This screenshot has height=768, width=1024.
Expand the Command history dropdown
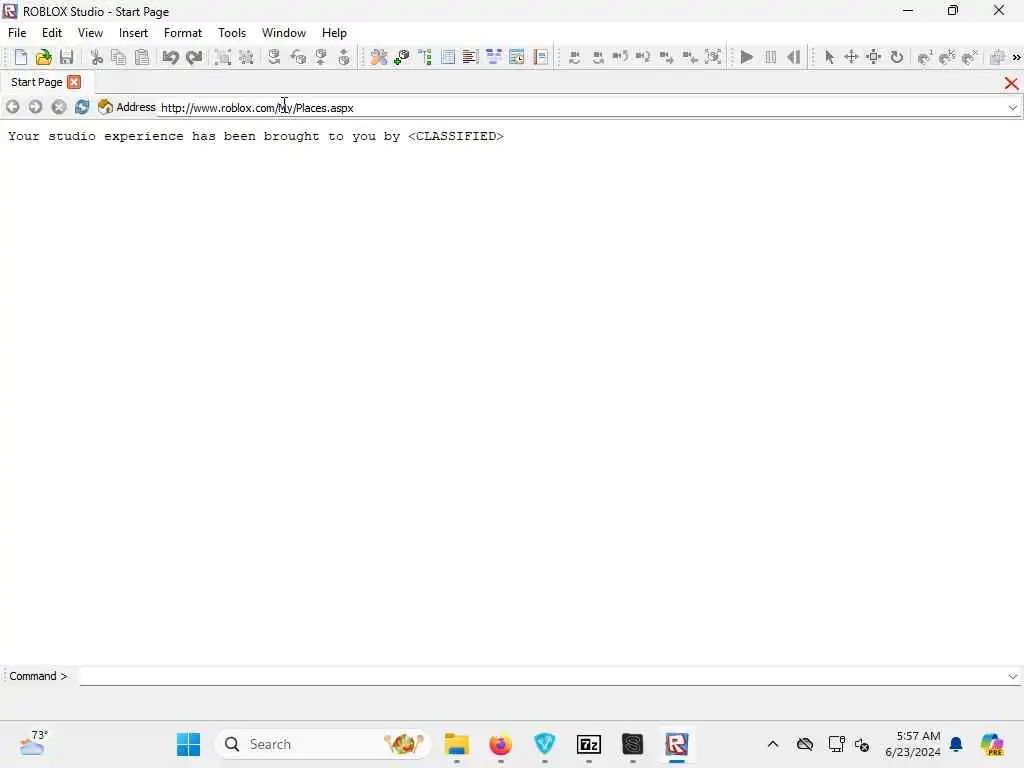point(1013,677)
